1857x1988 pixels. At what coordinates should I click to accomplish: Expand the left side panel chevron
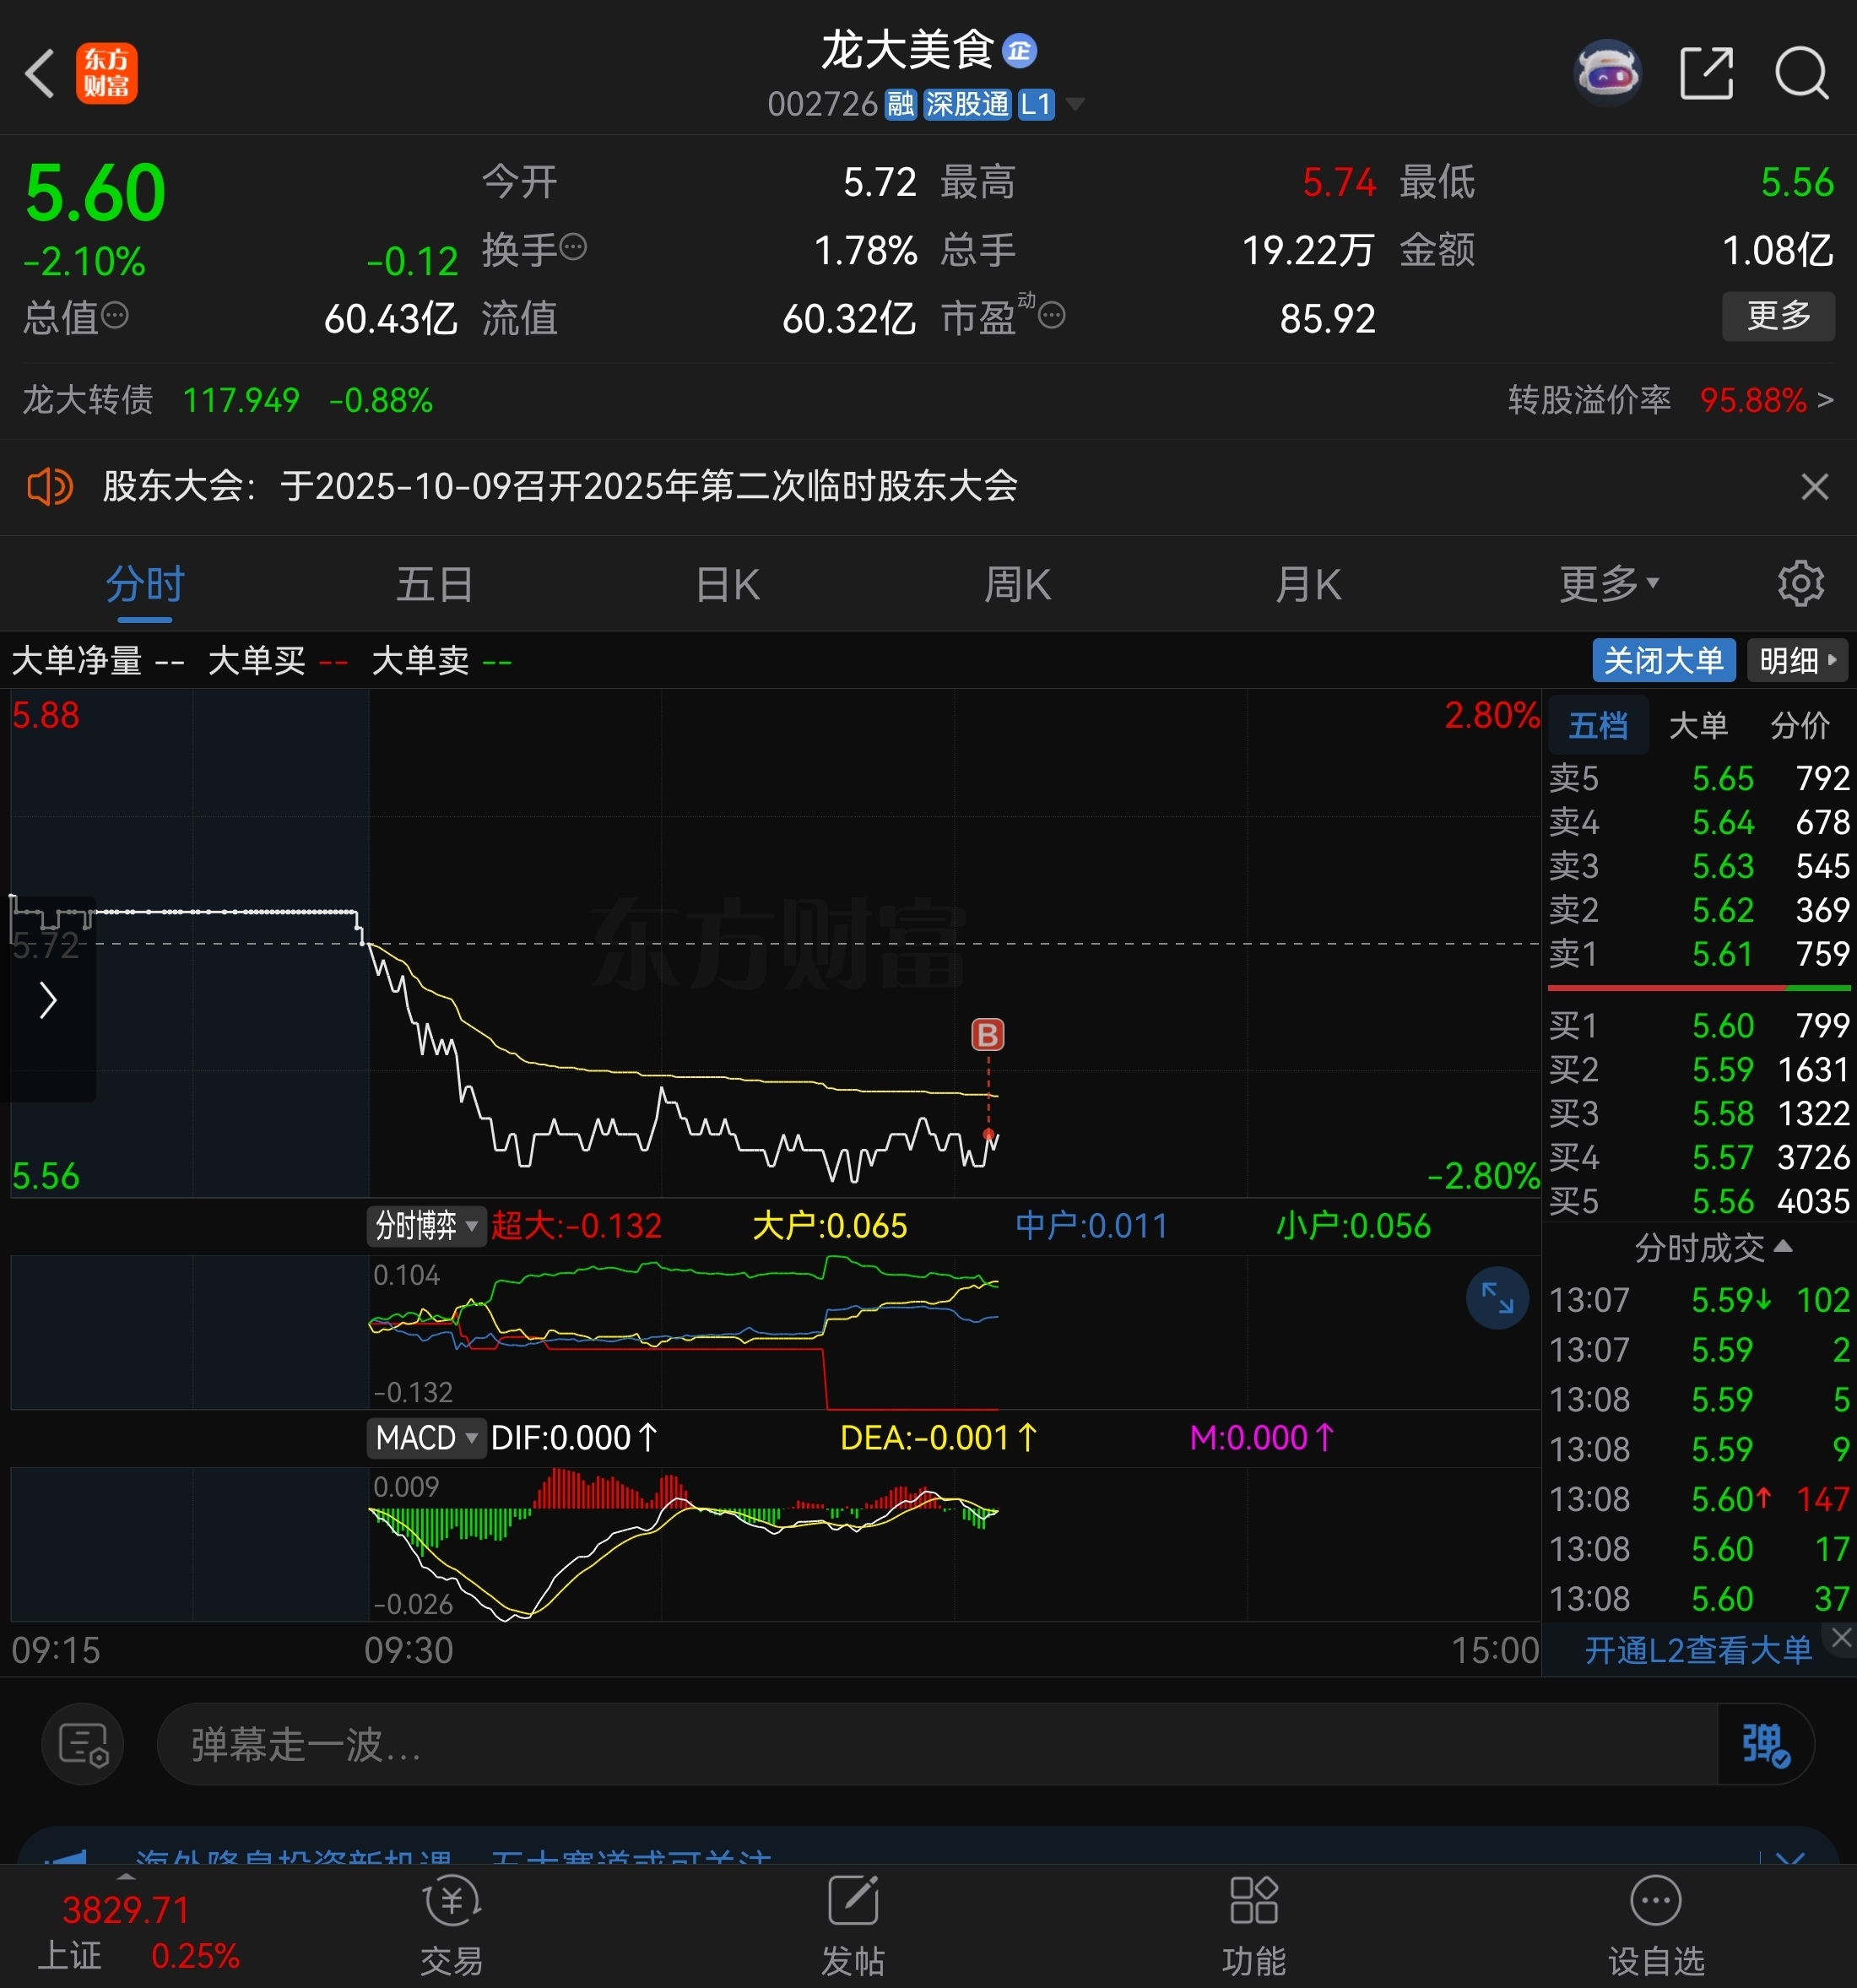[48, 1000]
